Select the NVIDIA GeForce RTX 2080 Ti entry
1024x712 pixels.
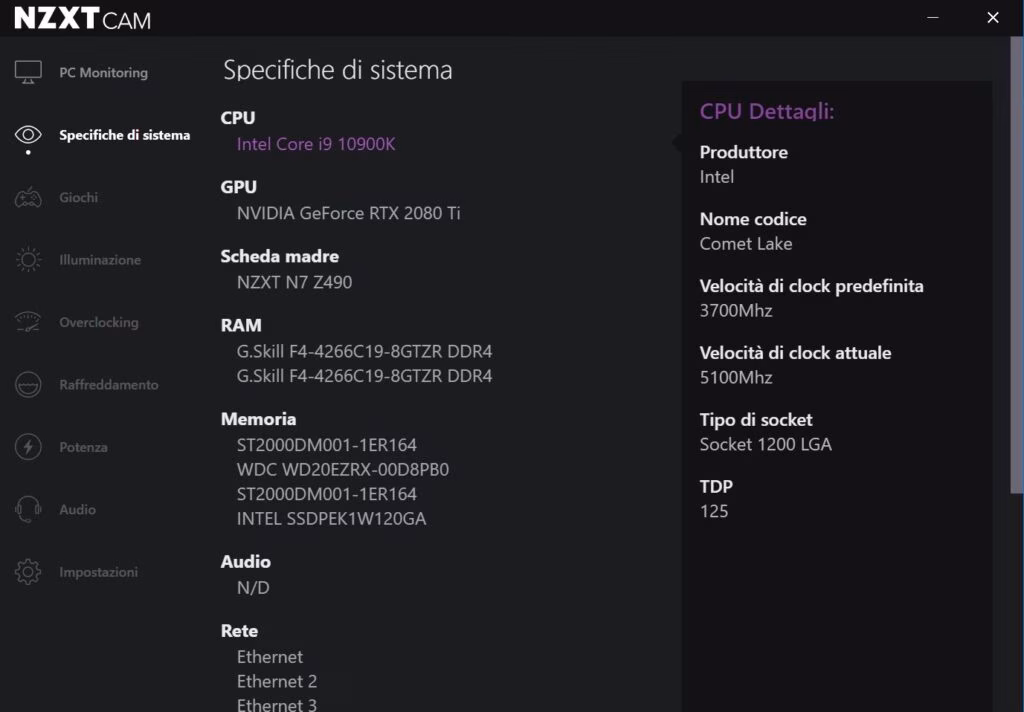[349, 213]
